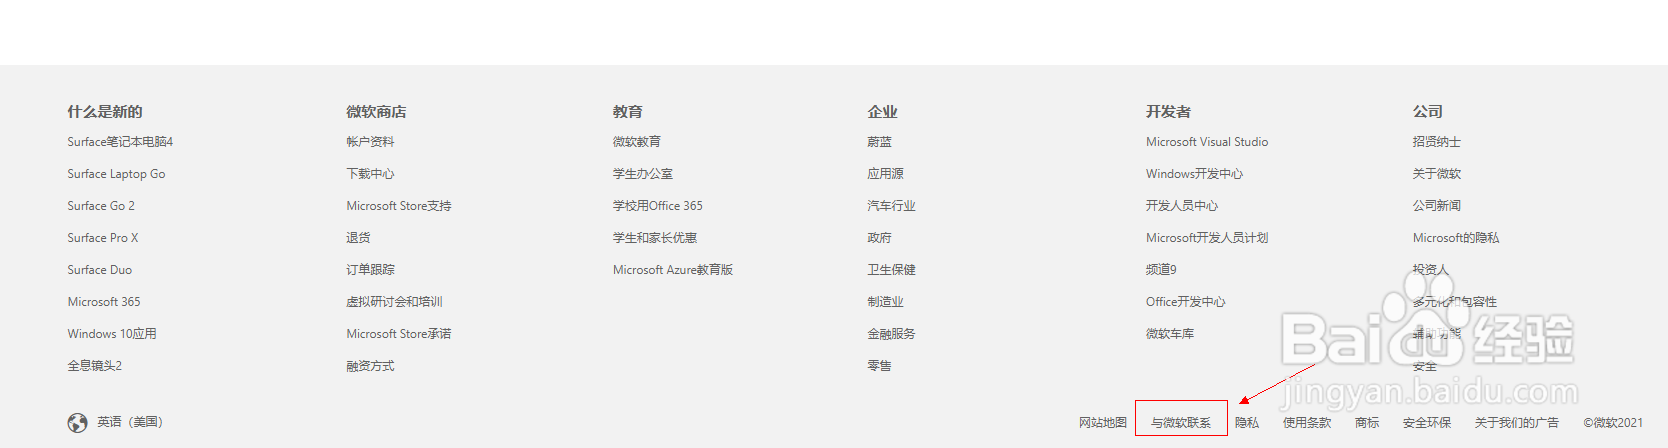Go to 下载中心
1668x448 pixels.
[370, 174]
